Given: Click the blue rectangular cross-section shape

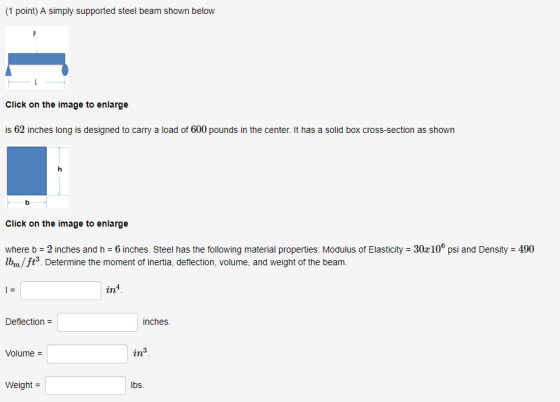Looking at the screenshot, I should pyautogui.click(x=27, y=171).
